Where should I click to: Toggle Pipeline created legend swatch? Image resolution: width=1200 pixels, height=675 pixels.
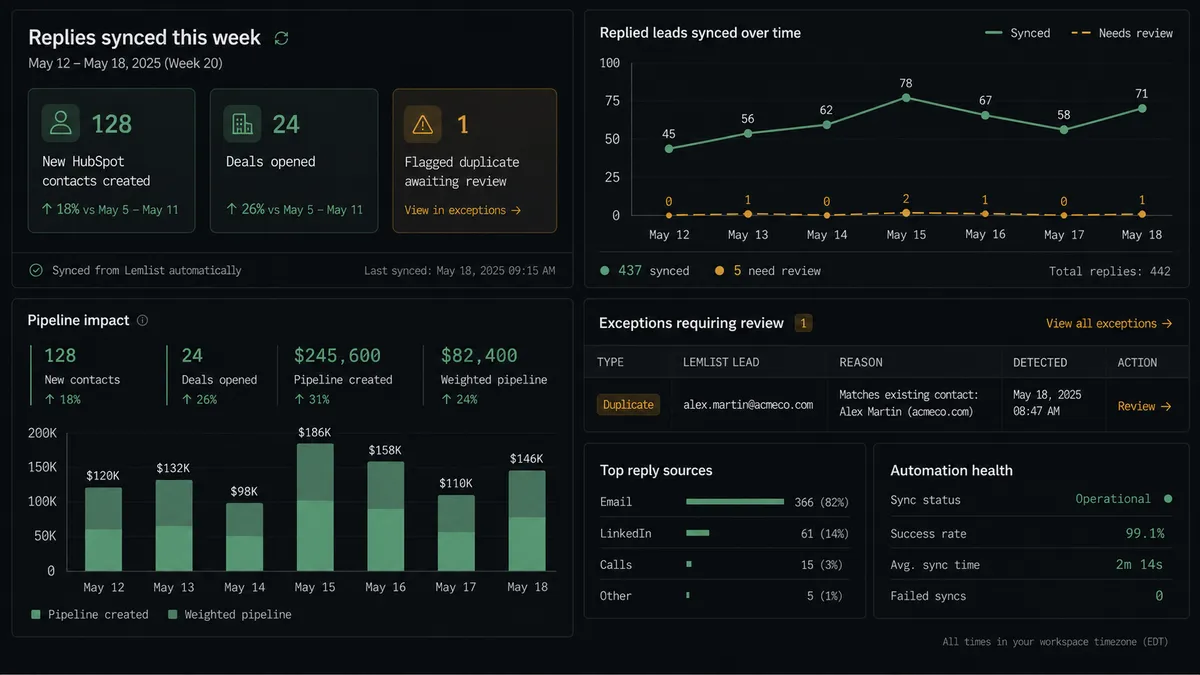[x=37, y=614]
